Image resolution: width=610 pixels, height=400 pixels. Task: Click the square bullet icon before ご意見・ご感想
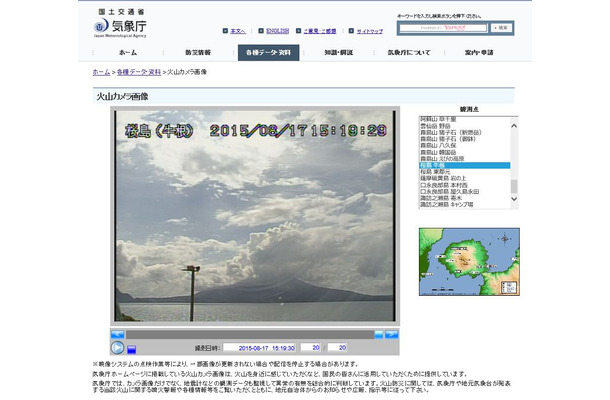tap(298, 31)
